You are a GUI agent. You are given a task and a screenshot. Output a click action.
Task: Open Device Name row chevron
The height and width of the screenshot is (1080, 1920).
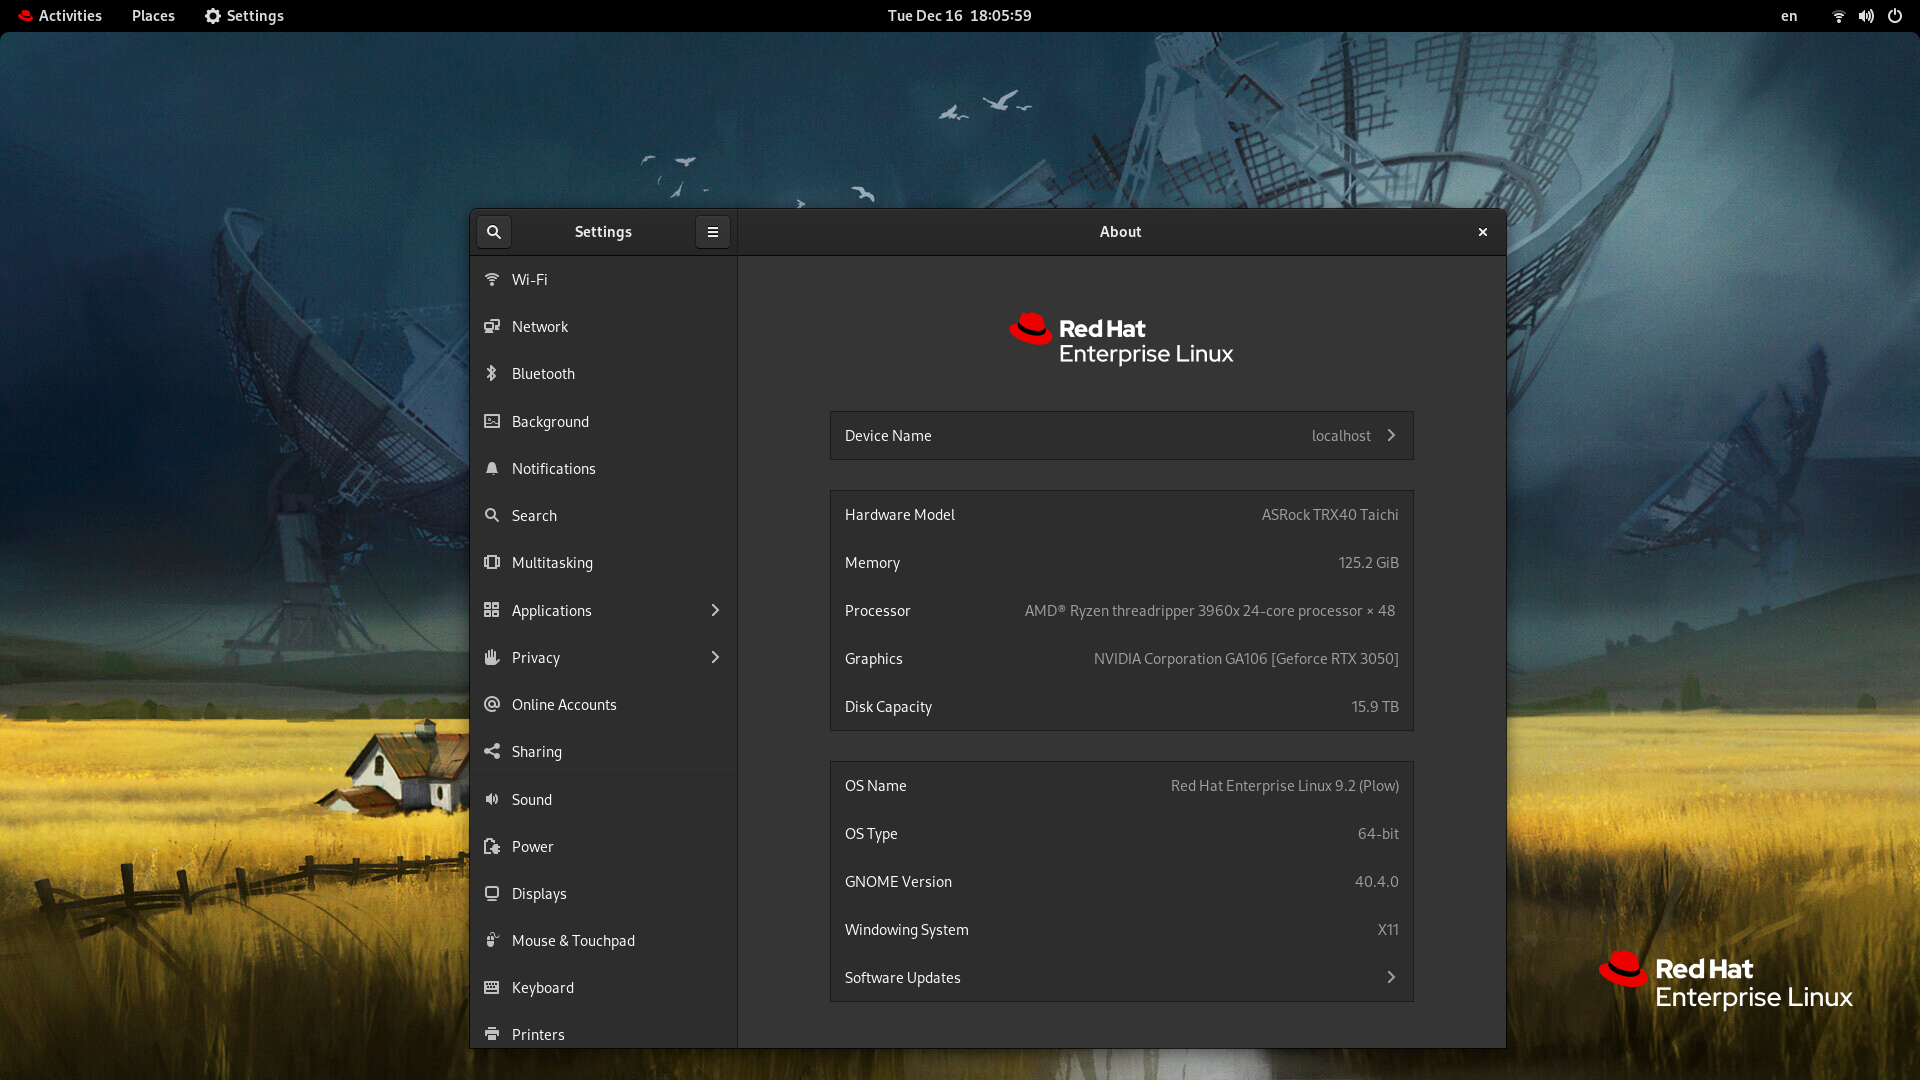coord(1391,436)
